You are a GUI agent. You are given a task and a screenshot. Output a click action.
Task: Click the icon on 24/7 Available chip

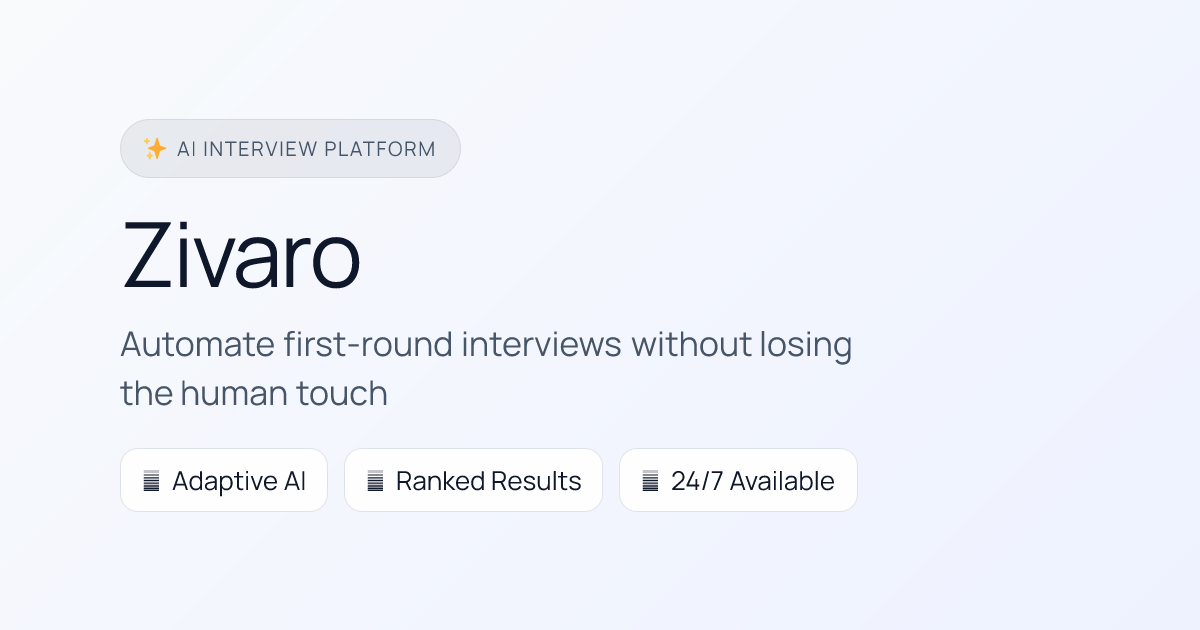pyautogui.click(x=650, y=481)
